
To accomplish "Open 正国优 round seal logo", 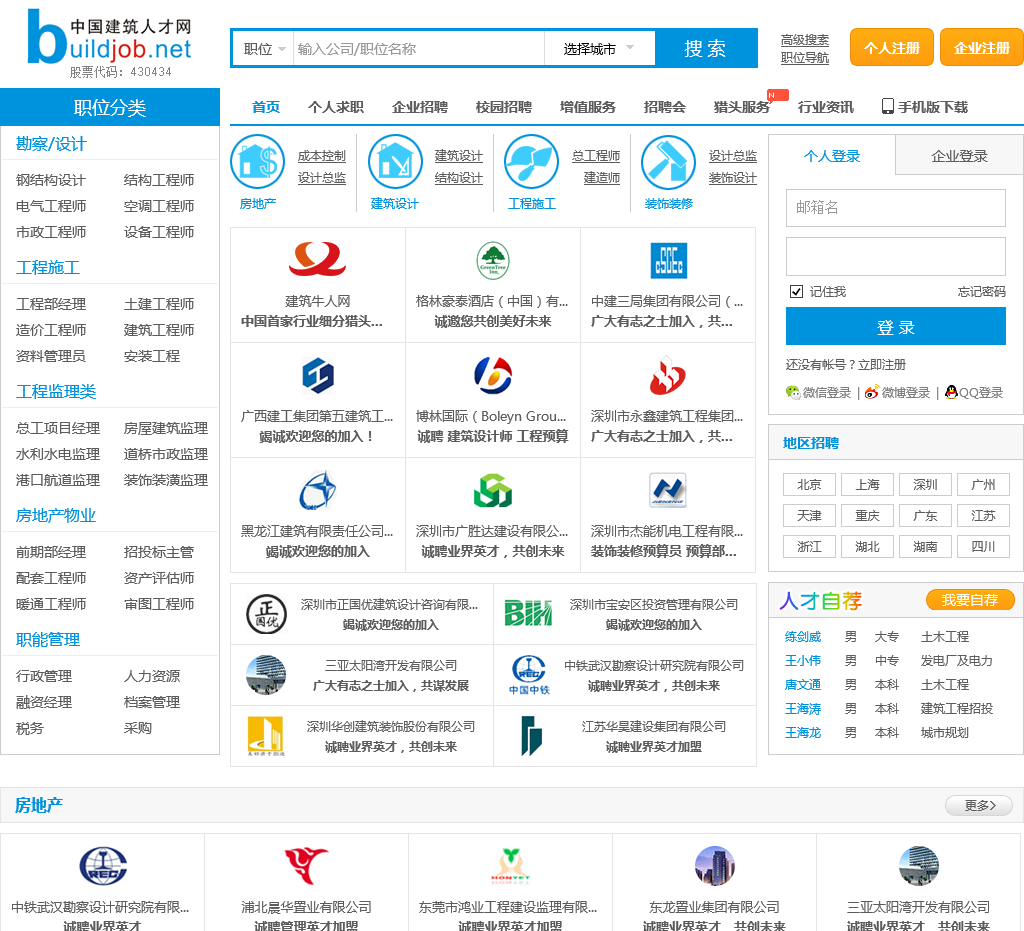I will point(266,614).
